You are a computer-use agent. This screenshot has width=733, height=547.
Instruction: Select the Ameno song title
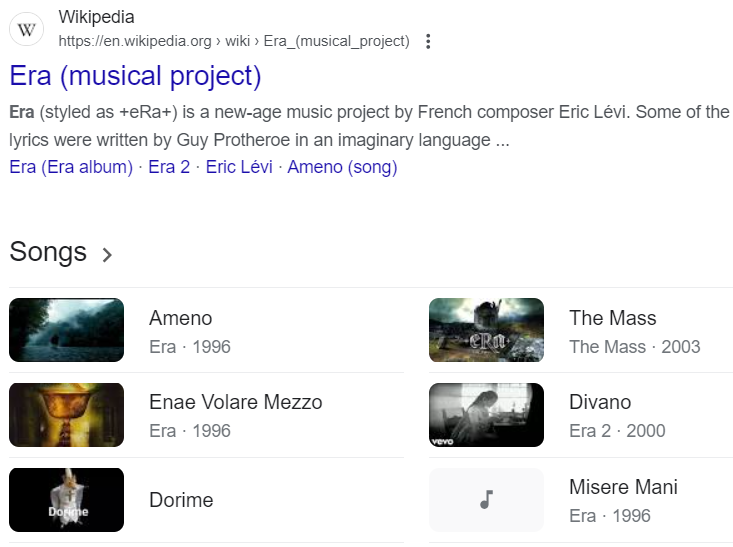point(181,319)
